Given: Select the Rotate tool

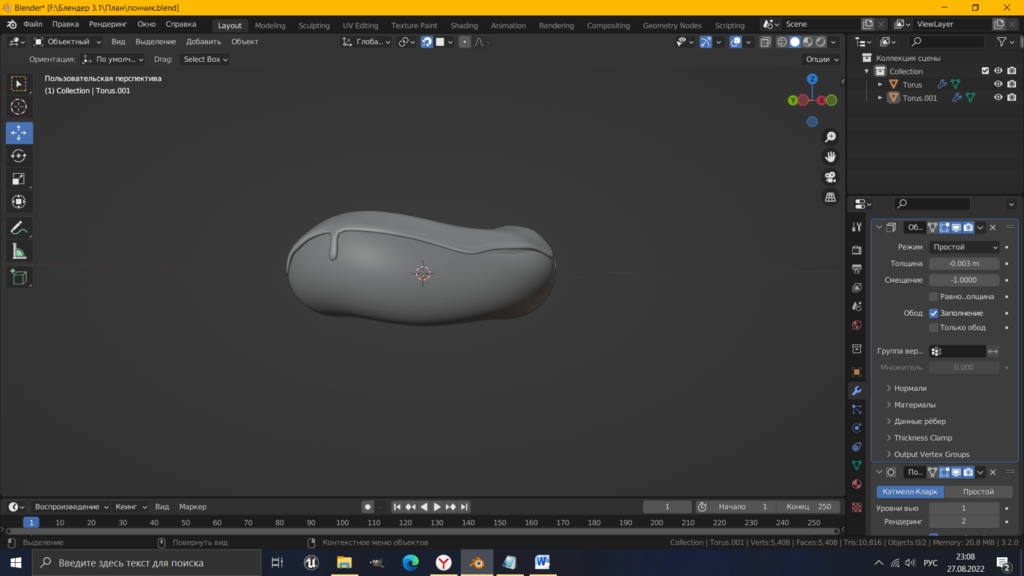Looking at the screenshot, I should (x=19, y=156).
